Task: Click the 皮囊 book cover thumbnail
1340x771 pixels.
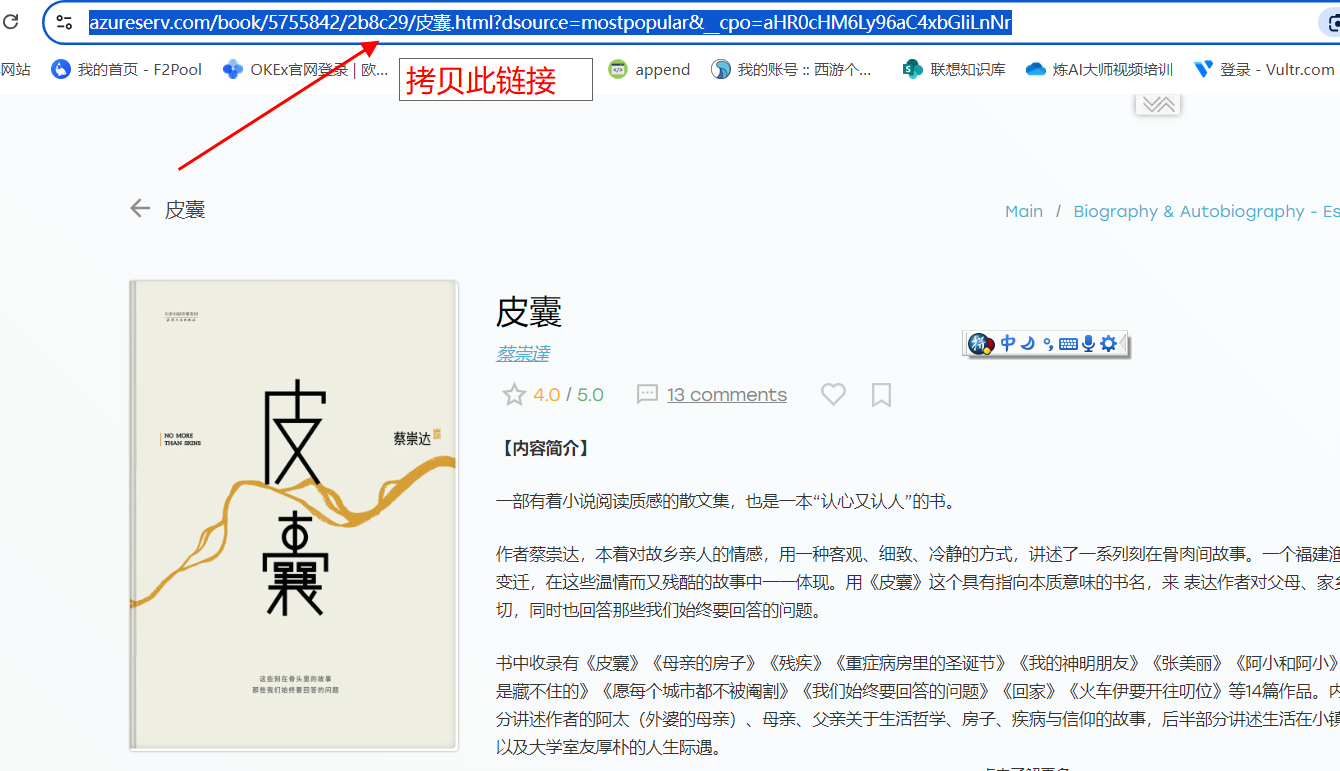Action: pos(294,515)
